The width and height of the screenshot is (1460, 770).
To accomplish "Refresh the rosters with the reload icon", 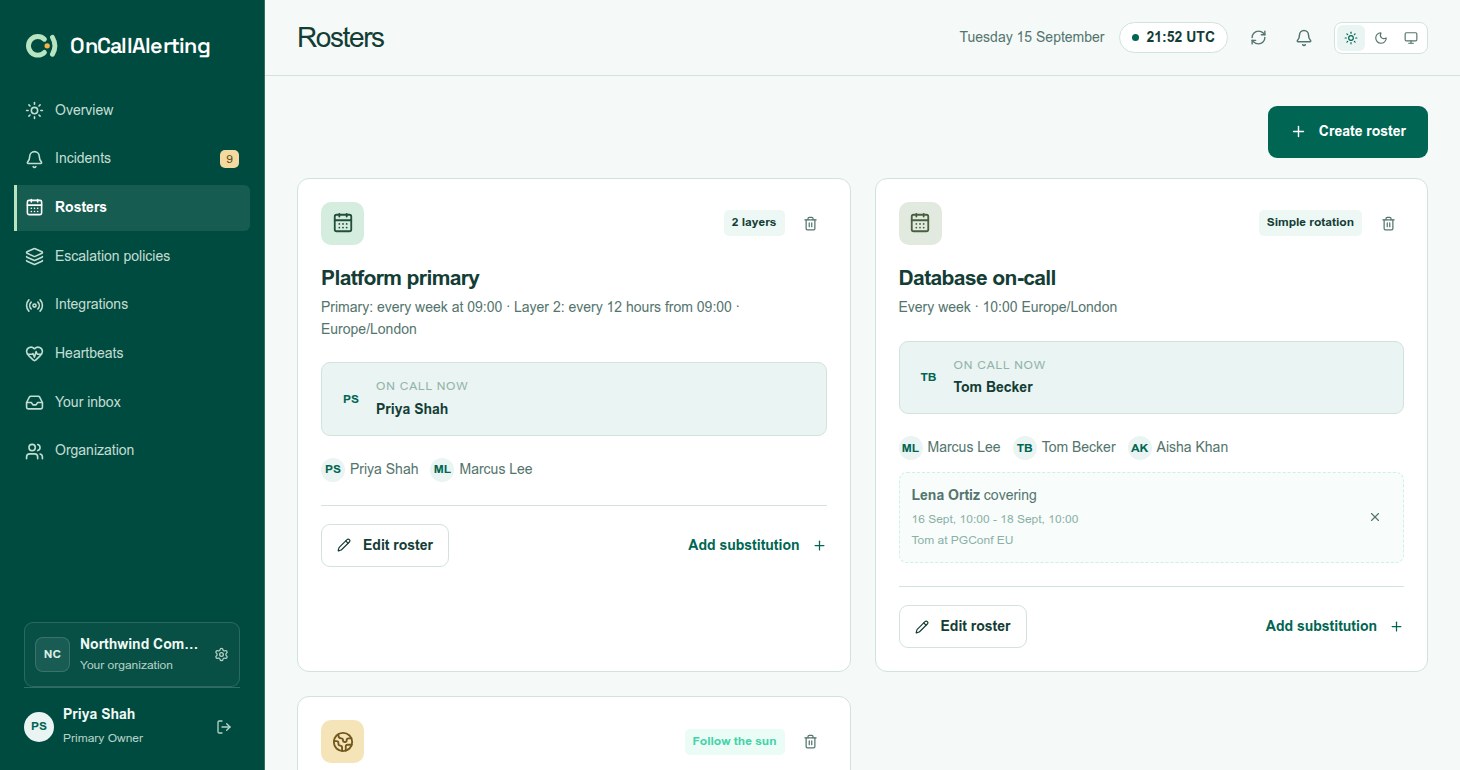I will (x=1258, y=38).
